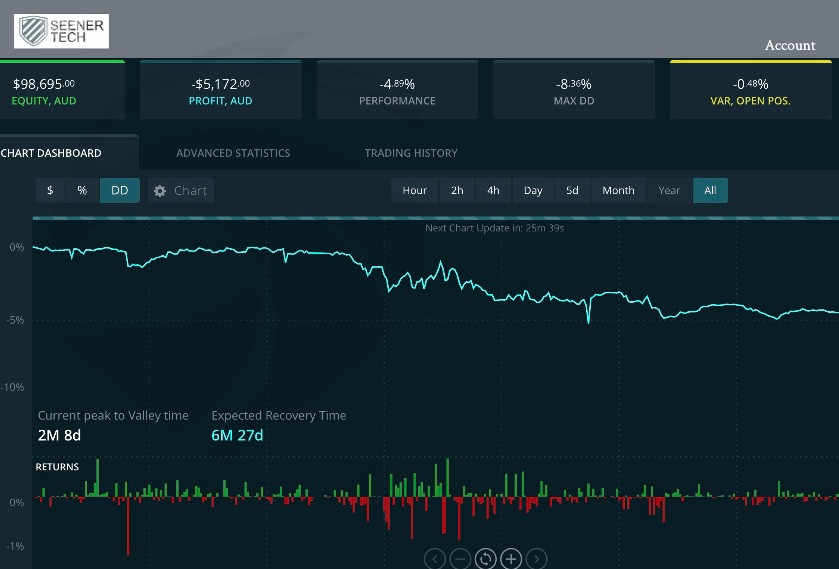Select the DD drawdown view

(119, 191)
